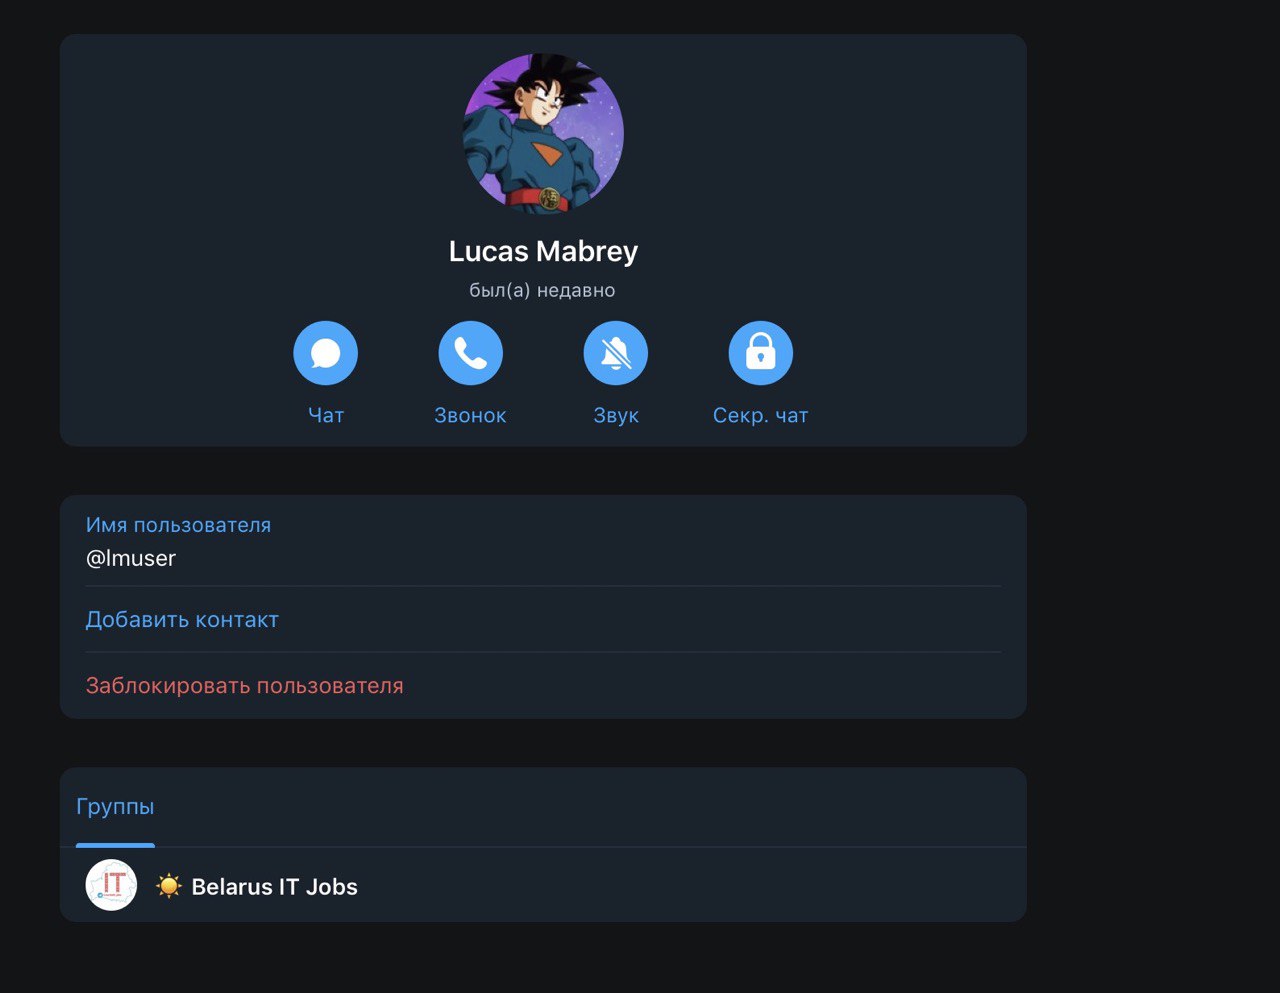This screenshot has width=1280, height=993.
Task: Switch to the Группы tab
Action: tap(115, 807)
